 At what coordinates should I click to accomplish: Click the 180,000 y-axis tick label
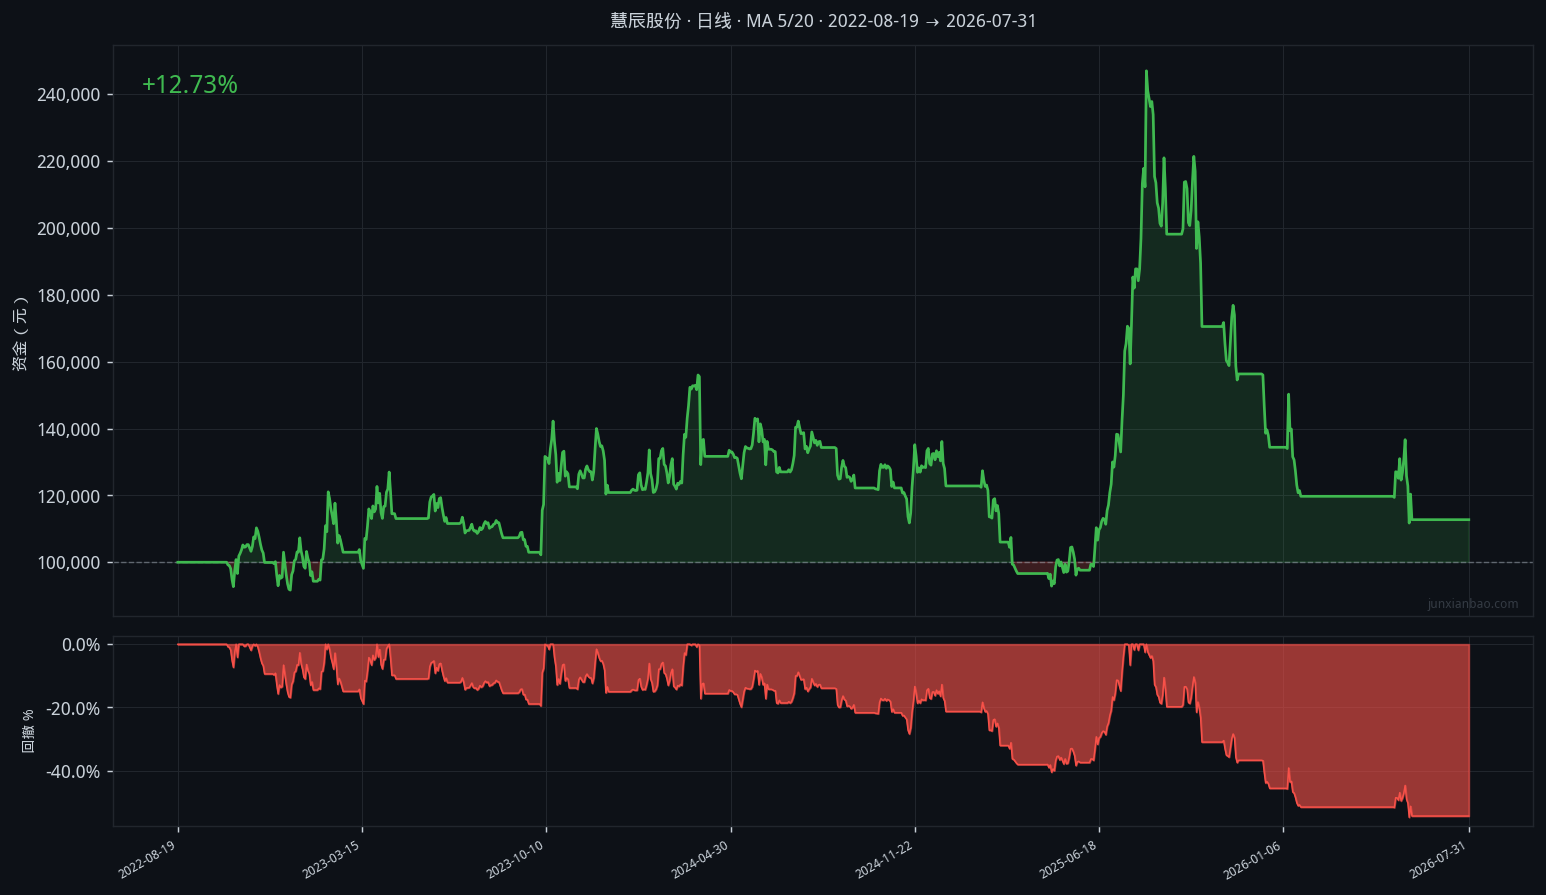[69, 296]
